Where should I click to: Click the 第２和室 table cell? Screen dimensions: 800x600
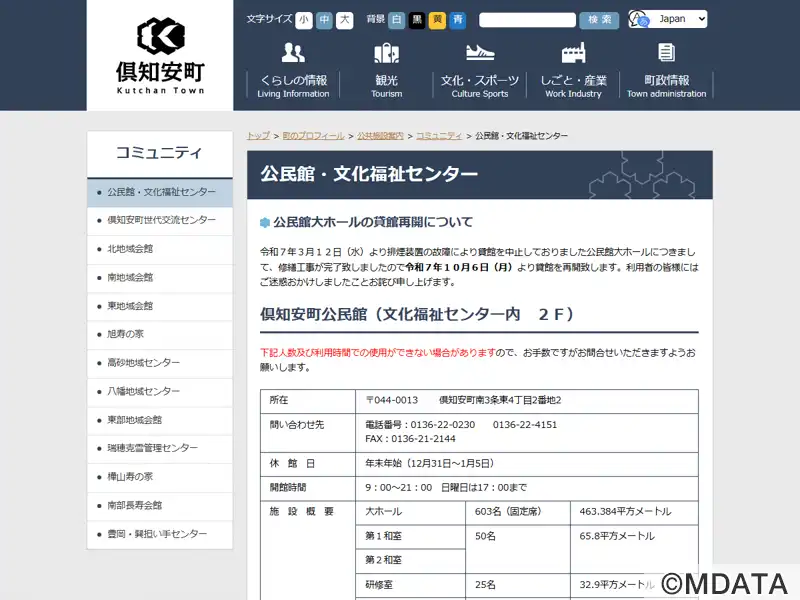(410, 561)
